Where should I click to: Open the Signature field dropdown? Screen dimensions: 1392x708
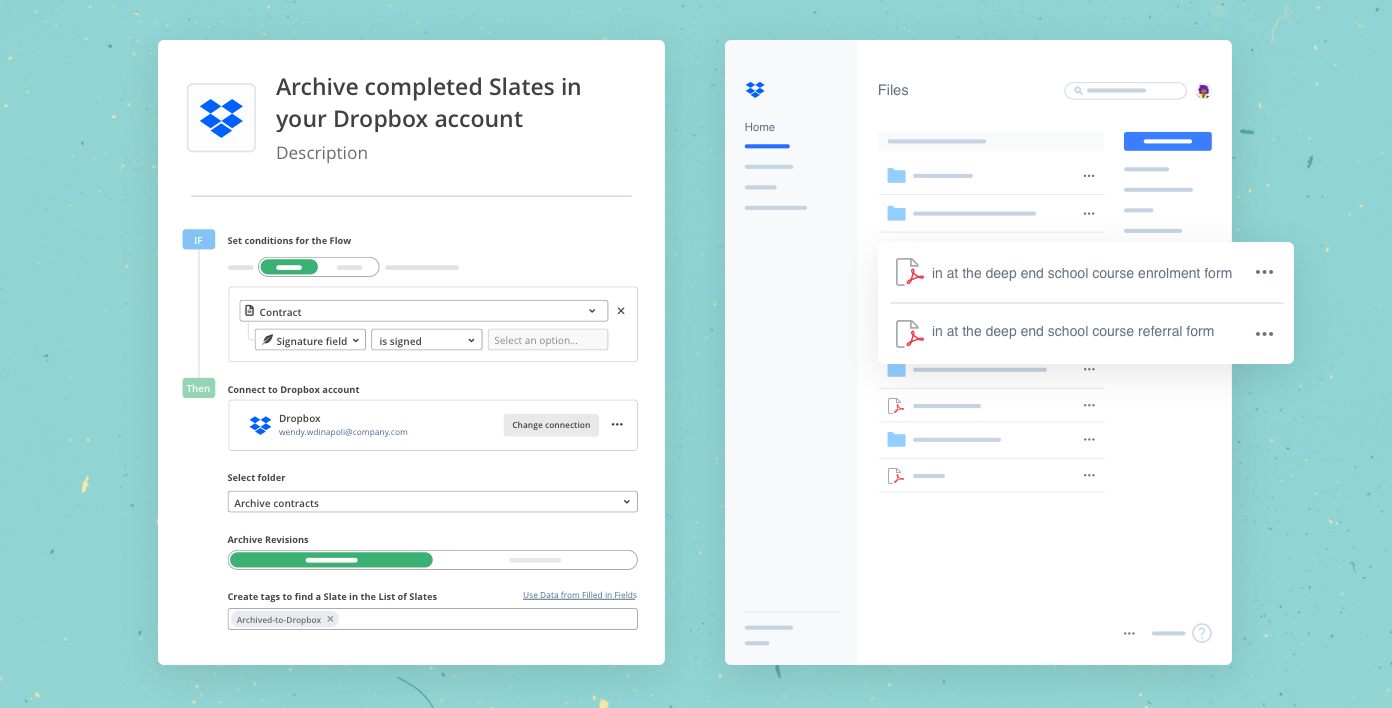(x=310, y=341)
